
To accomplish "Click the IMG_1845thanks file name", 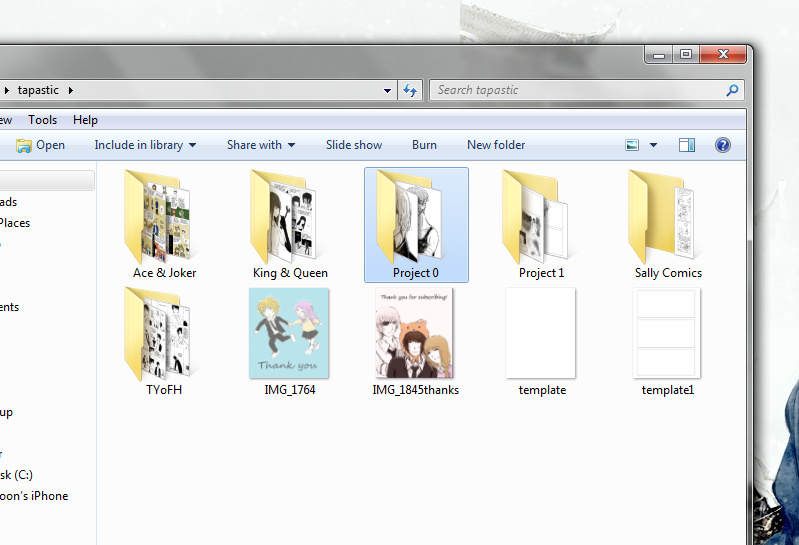I will tap(415, 390).
